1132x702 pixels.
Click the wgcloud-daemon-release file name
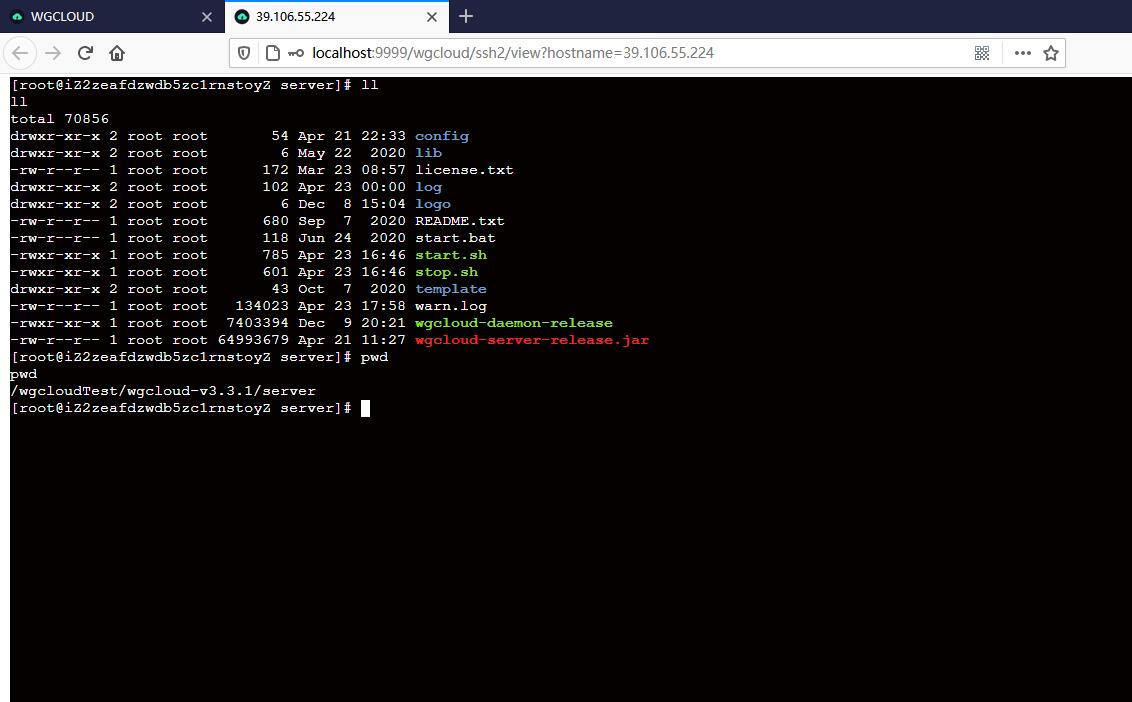tap(513, 323)
